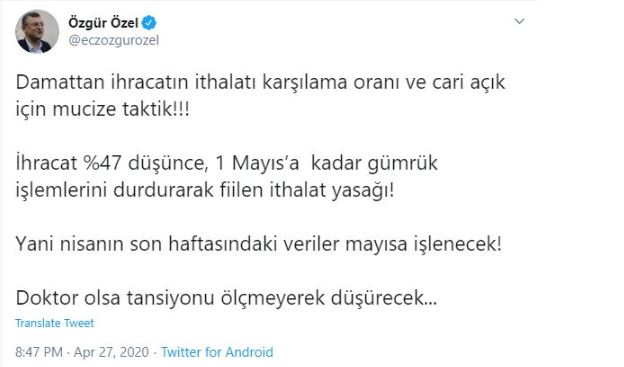Click the blue verified badge icon

149,23
